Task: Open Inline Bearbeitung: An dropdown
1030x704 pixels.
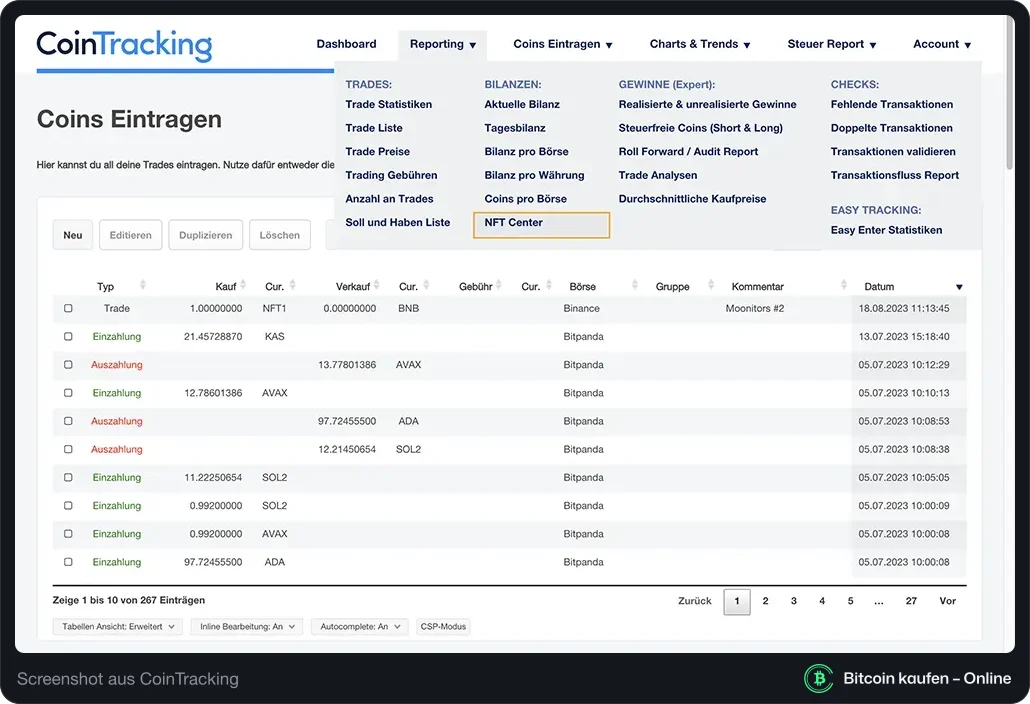Action: tap(247, 627)
